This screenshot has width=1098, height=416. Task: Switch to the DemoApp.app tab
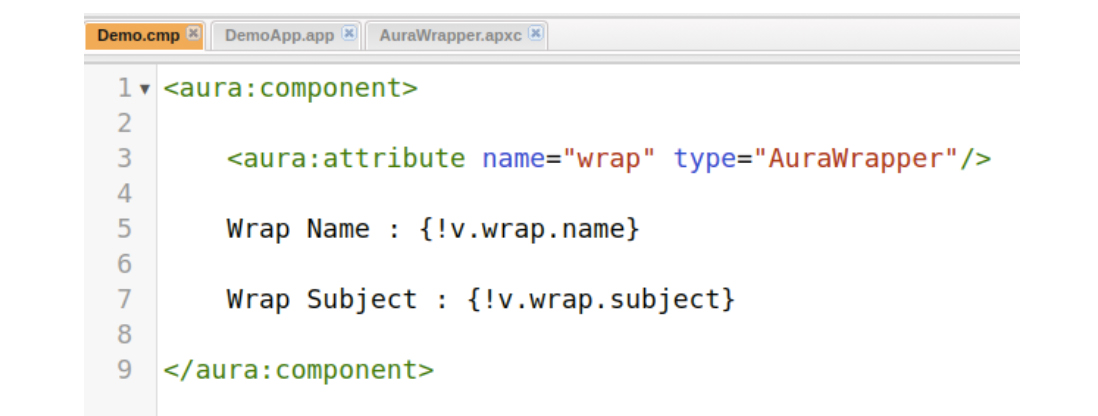(279, 35)
